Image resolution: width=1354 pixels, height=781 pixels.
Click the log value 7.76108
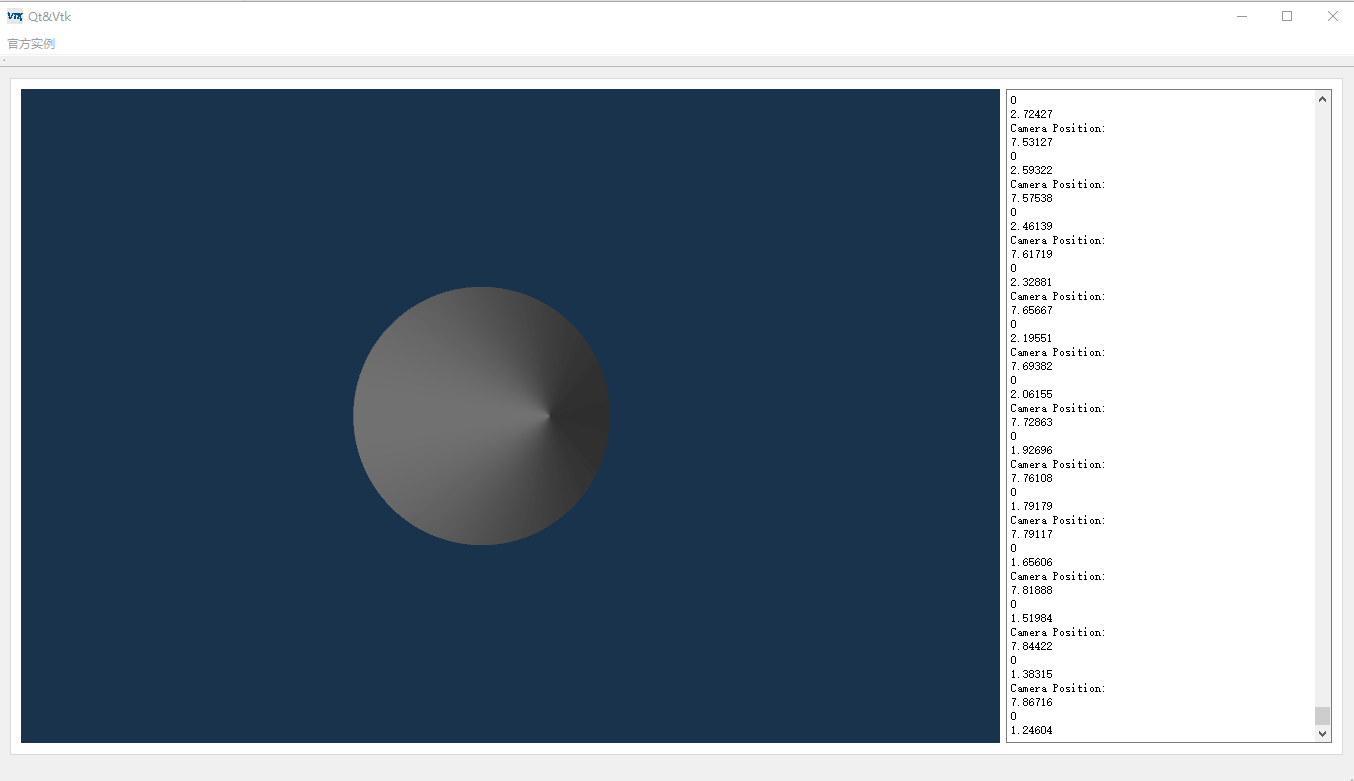tap(1031, 479)
